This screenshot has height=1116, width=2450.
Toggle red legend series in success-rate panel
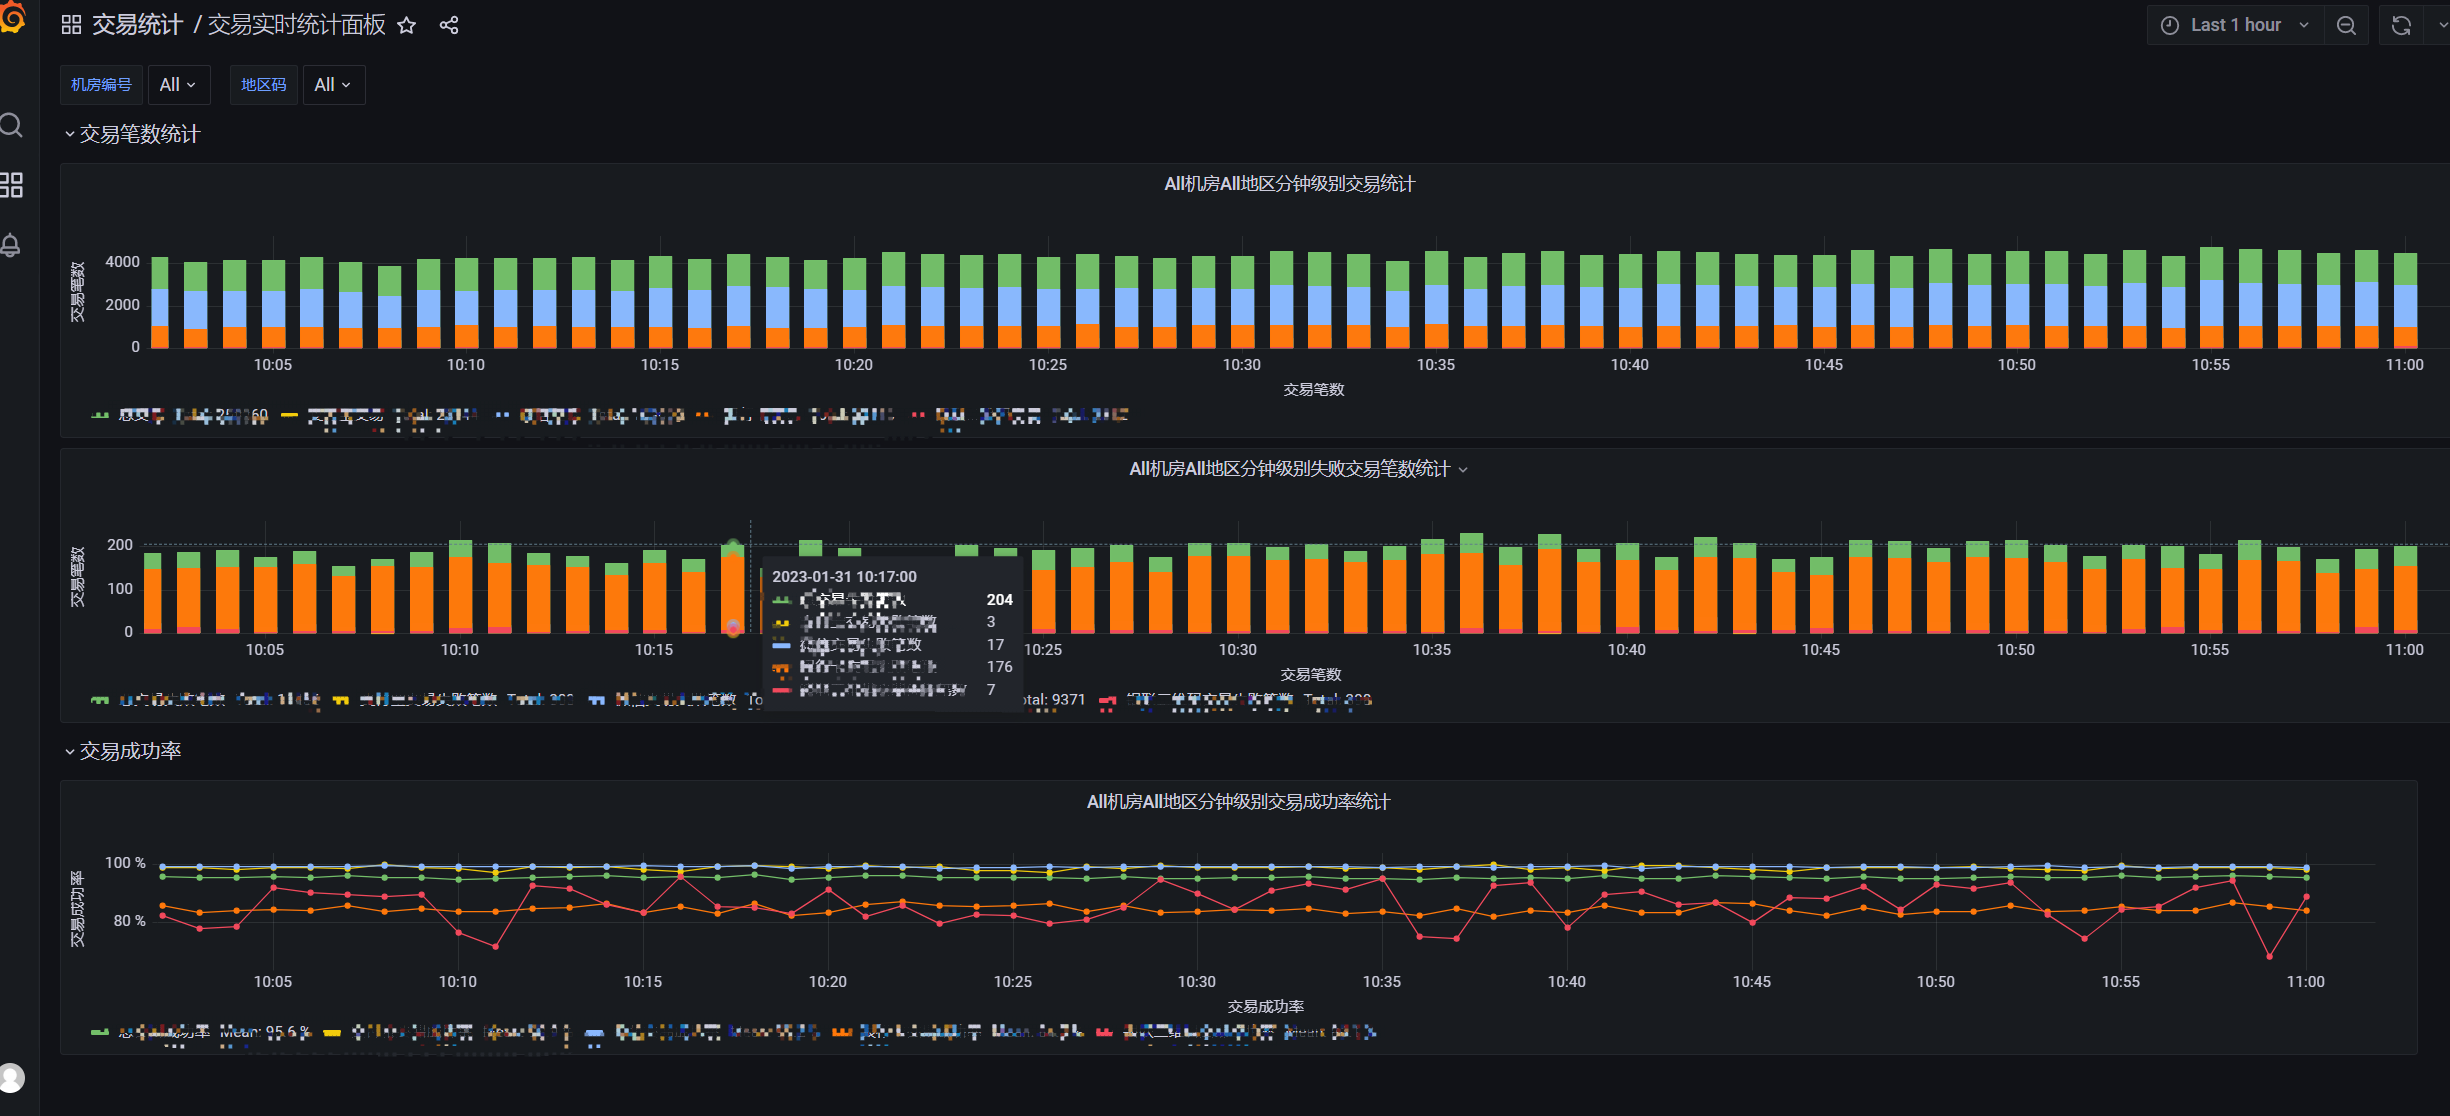click(1236, 1032)
